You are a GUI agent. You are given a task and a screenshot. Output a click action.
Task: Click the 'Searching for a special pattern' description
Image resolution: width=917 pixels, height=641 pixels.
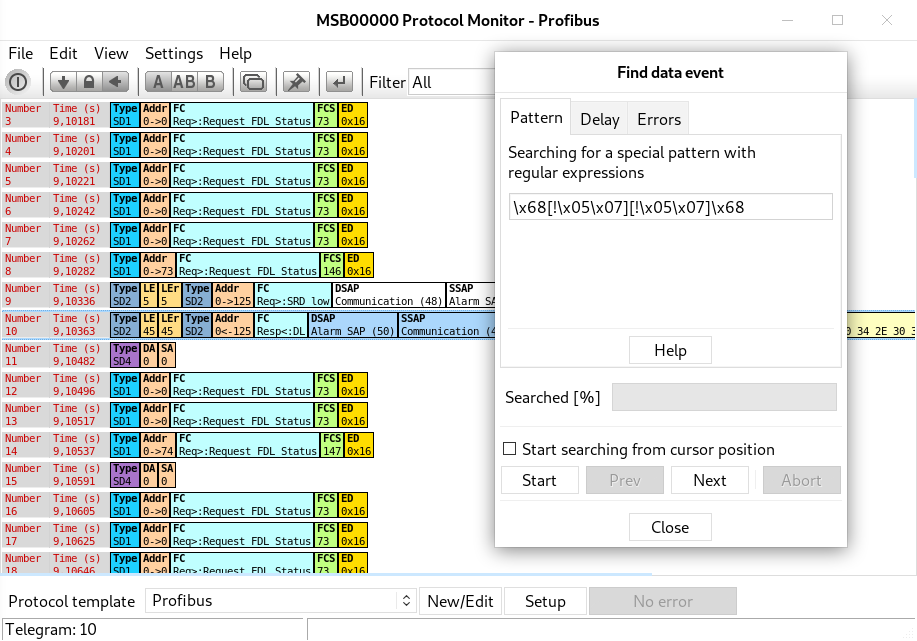click(632, 163)
